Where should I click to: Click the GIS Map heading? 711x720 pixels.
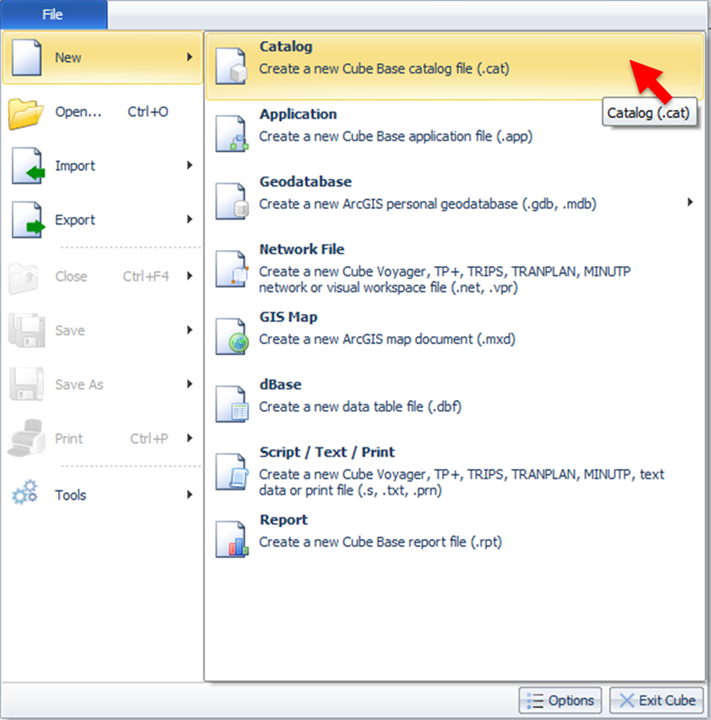[288, 317]
